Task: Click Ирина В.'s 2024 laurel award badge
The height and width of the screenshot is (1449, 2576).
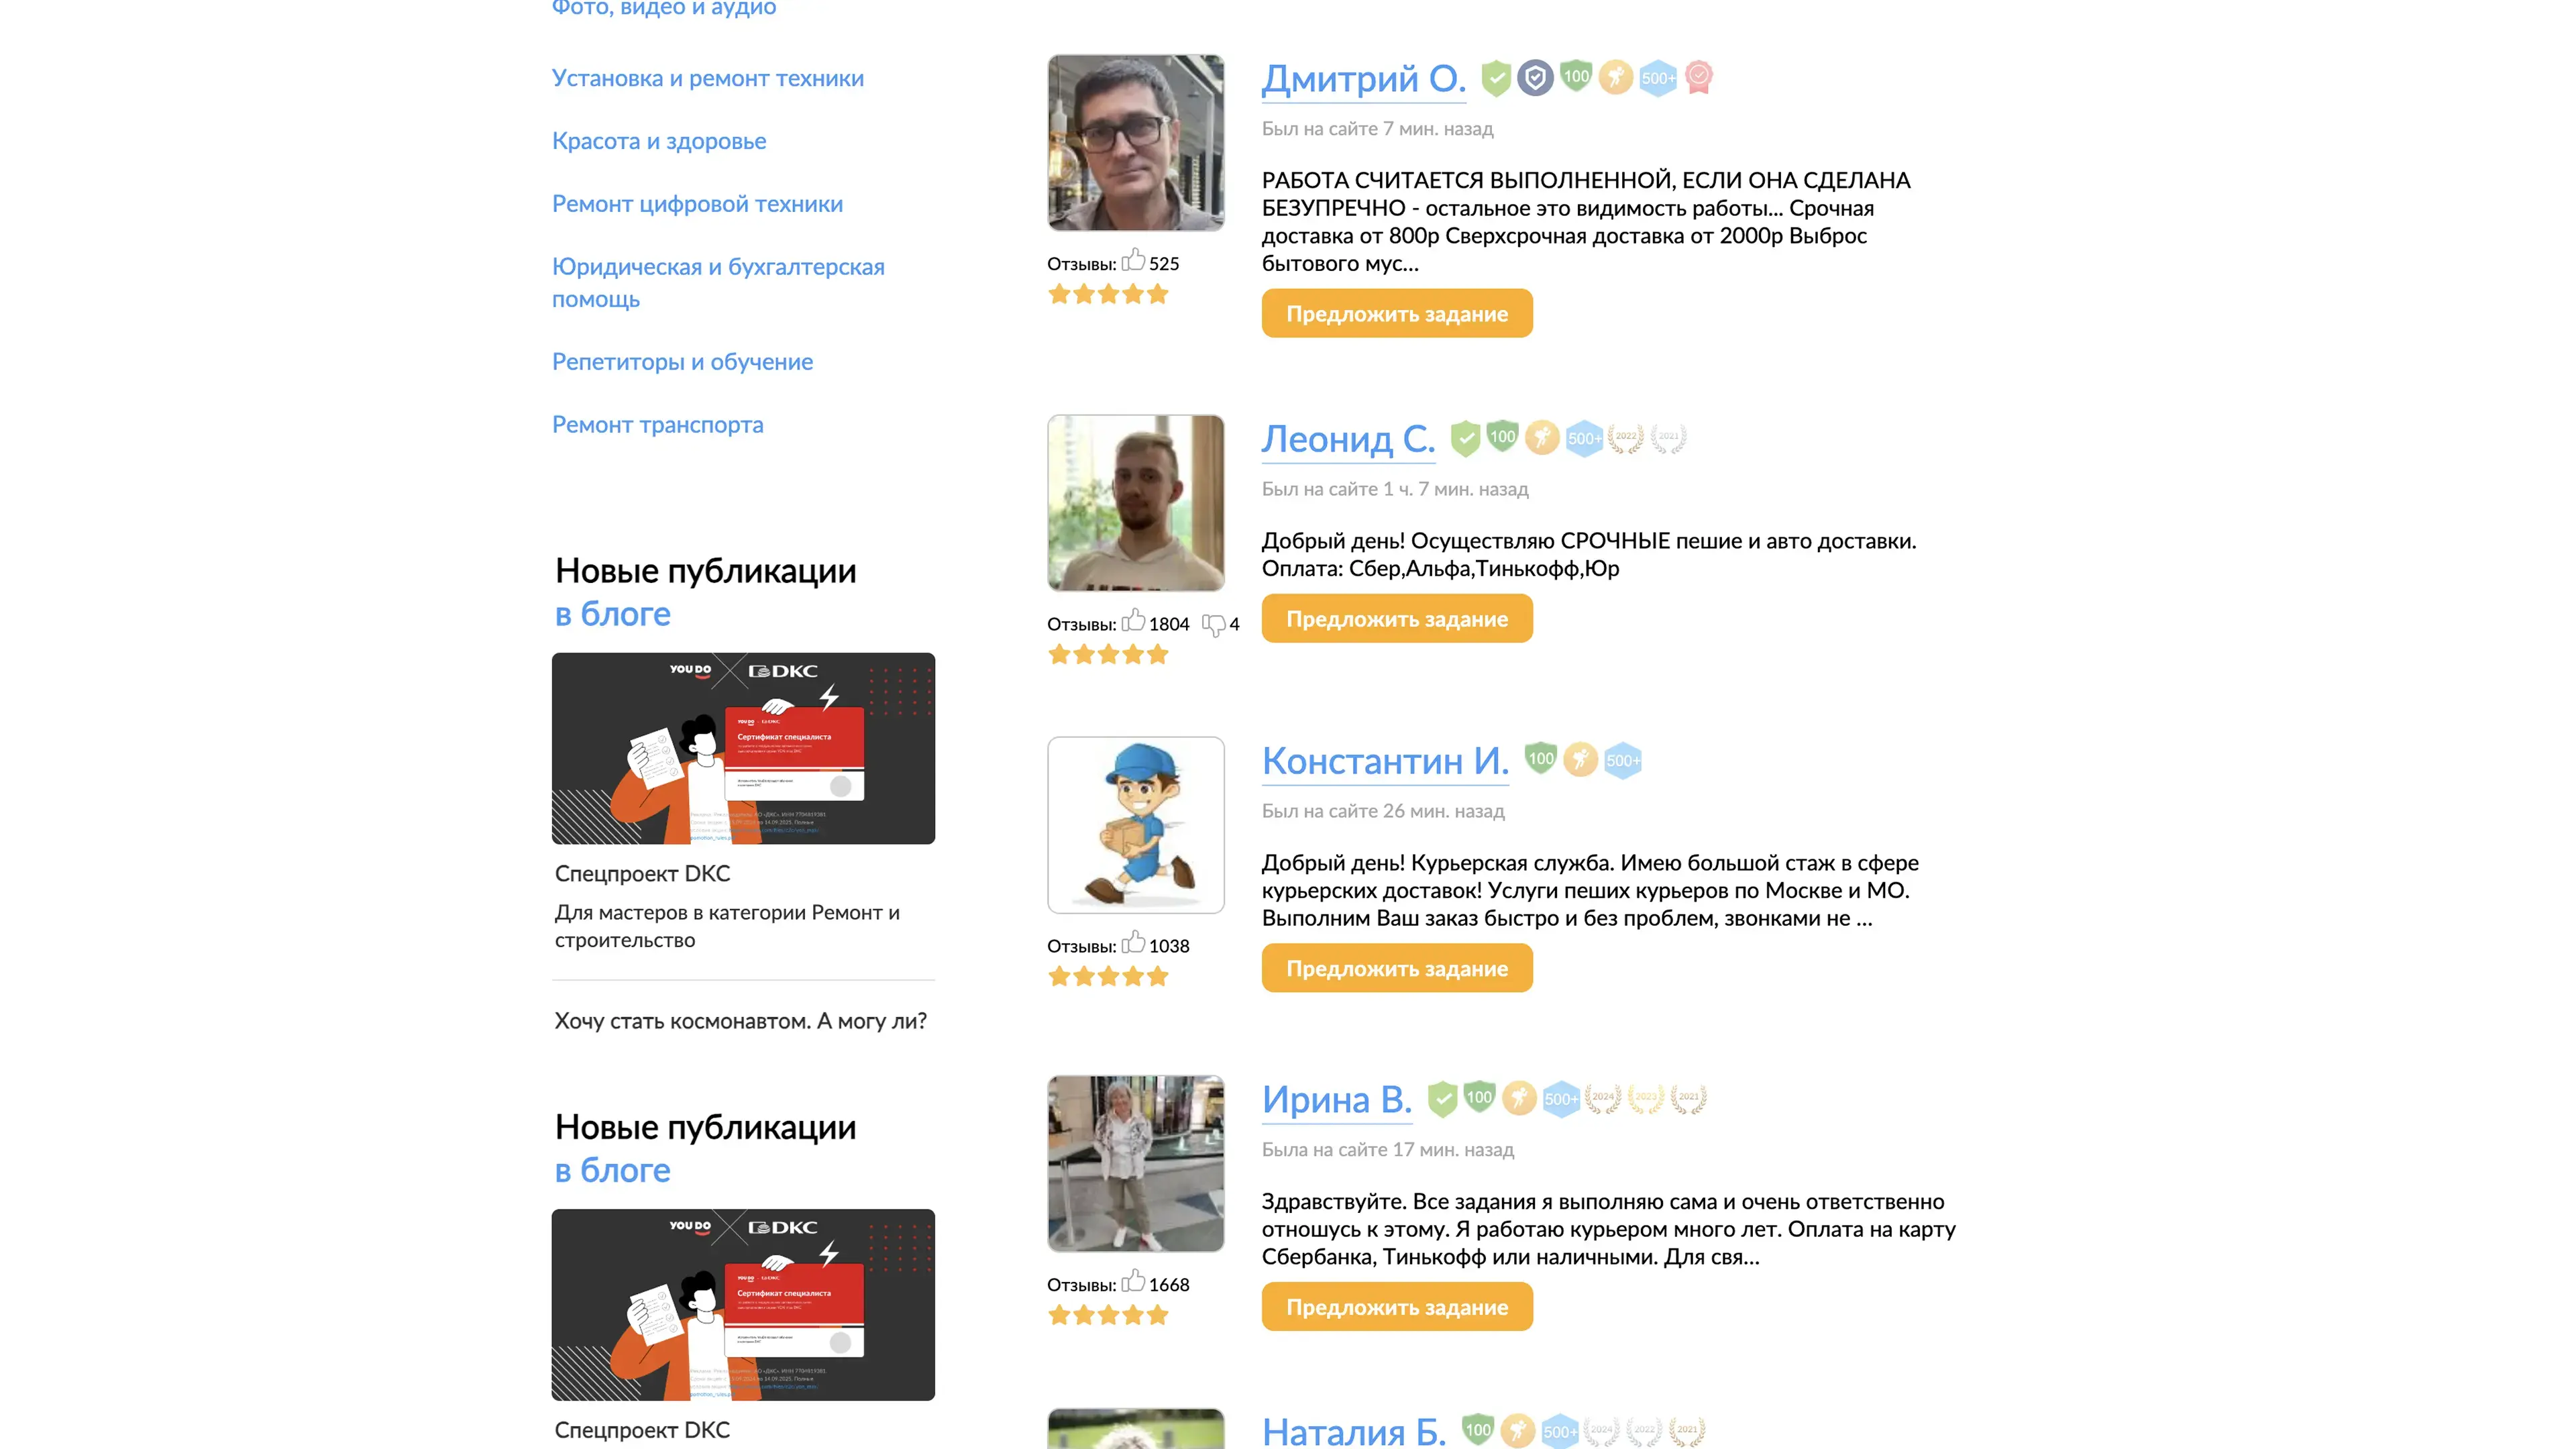Action: click(1602, 1098)
